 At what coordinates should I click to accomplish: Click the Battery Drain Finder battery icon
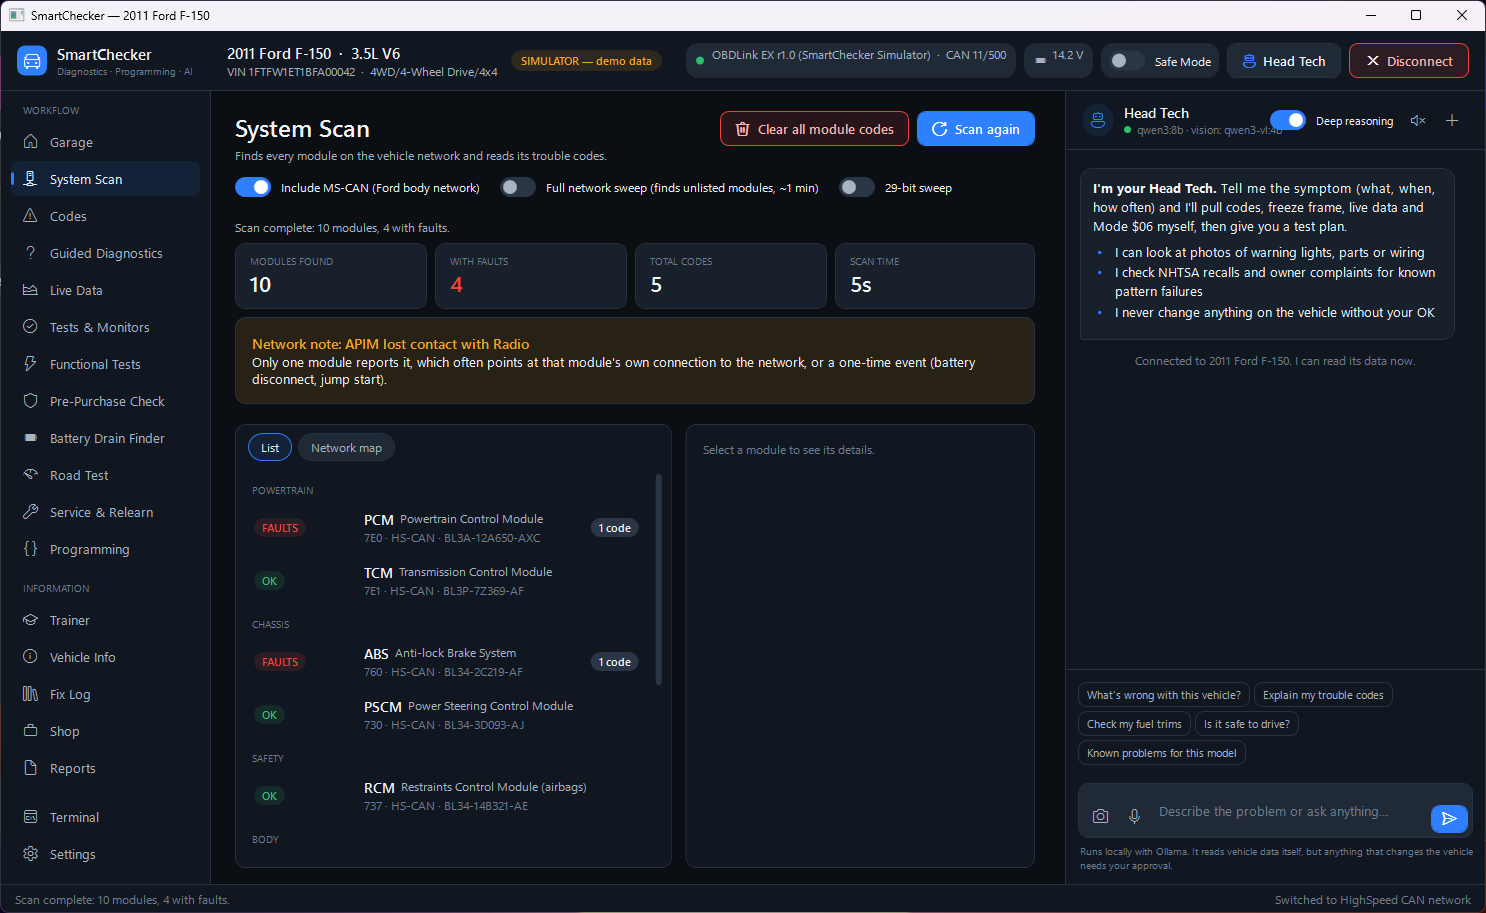[x=31, y=438]
